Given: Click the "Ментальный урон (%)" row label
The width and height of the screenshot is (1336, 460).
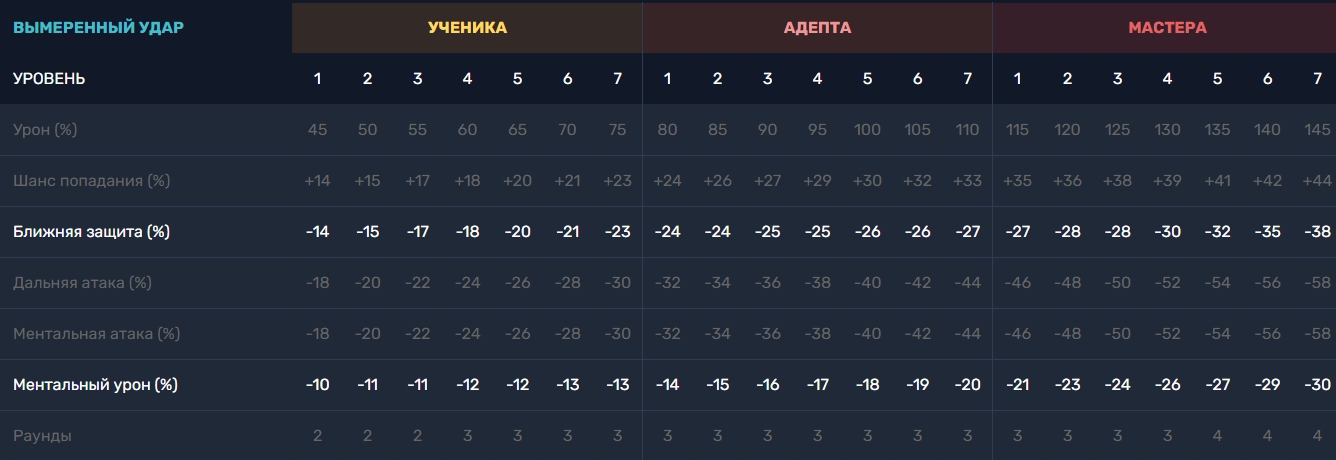Looking at the screenshot, I should click(95, 385).
